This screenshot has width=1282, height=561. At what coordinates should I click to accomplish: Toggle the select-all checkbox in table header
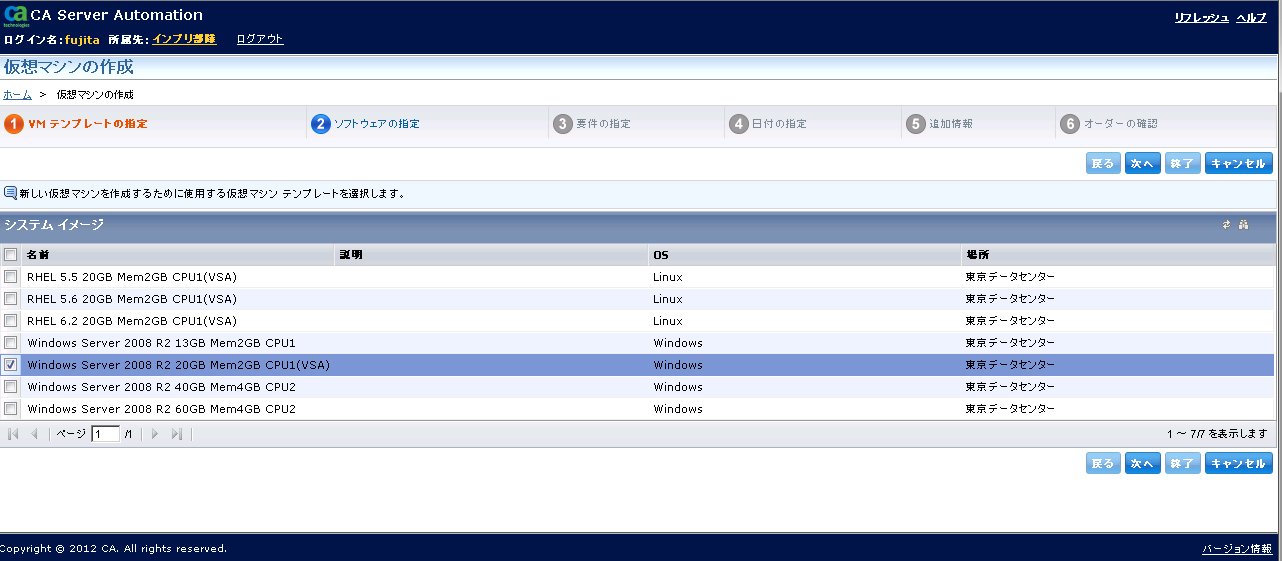(11, 255)
